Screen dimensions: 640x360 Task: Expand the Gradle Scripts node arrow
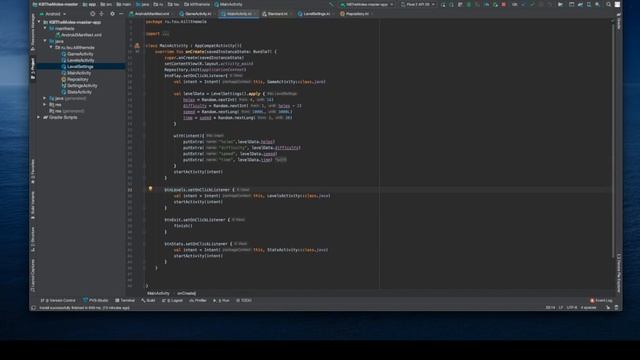click(x=39, y=117)
